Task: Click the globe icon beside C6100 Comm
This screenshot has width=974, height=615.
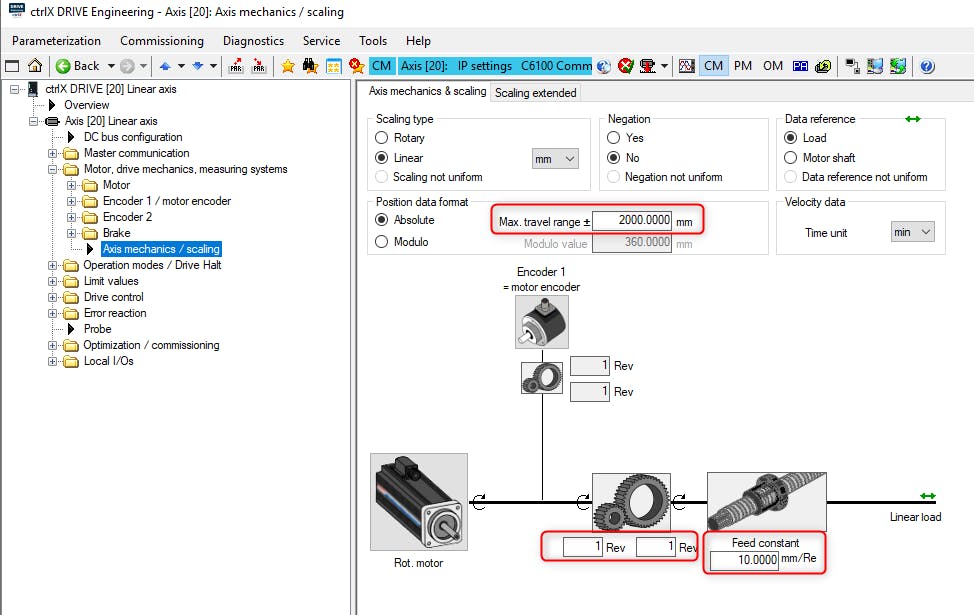Action: (x=603, y=66)
